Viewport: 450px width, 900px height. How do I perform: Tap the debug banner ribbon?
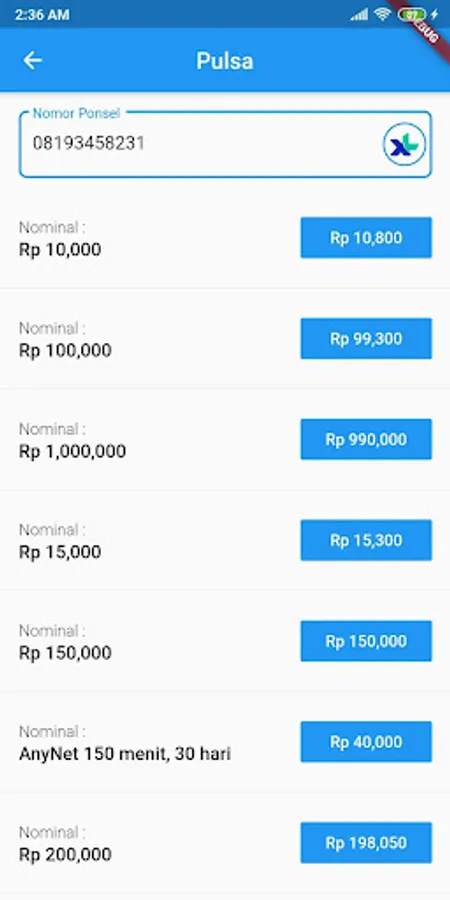click(x=427, y=26)
